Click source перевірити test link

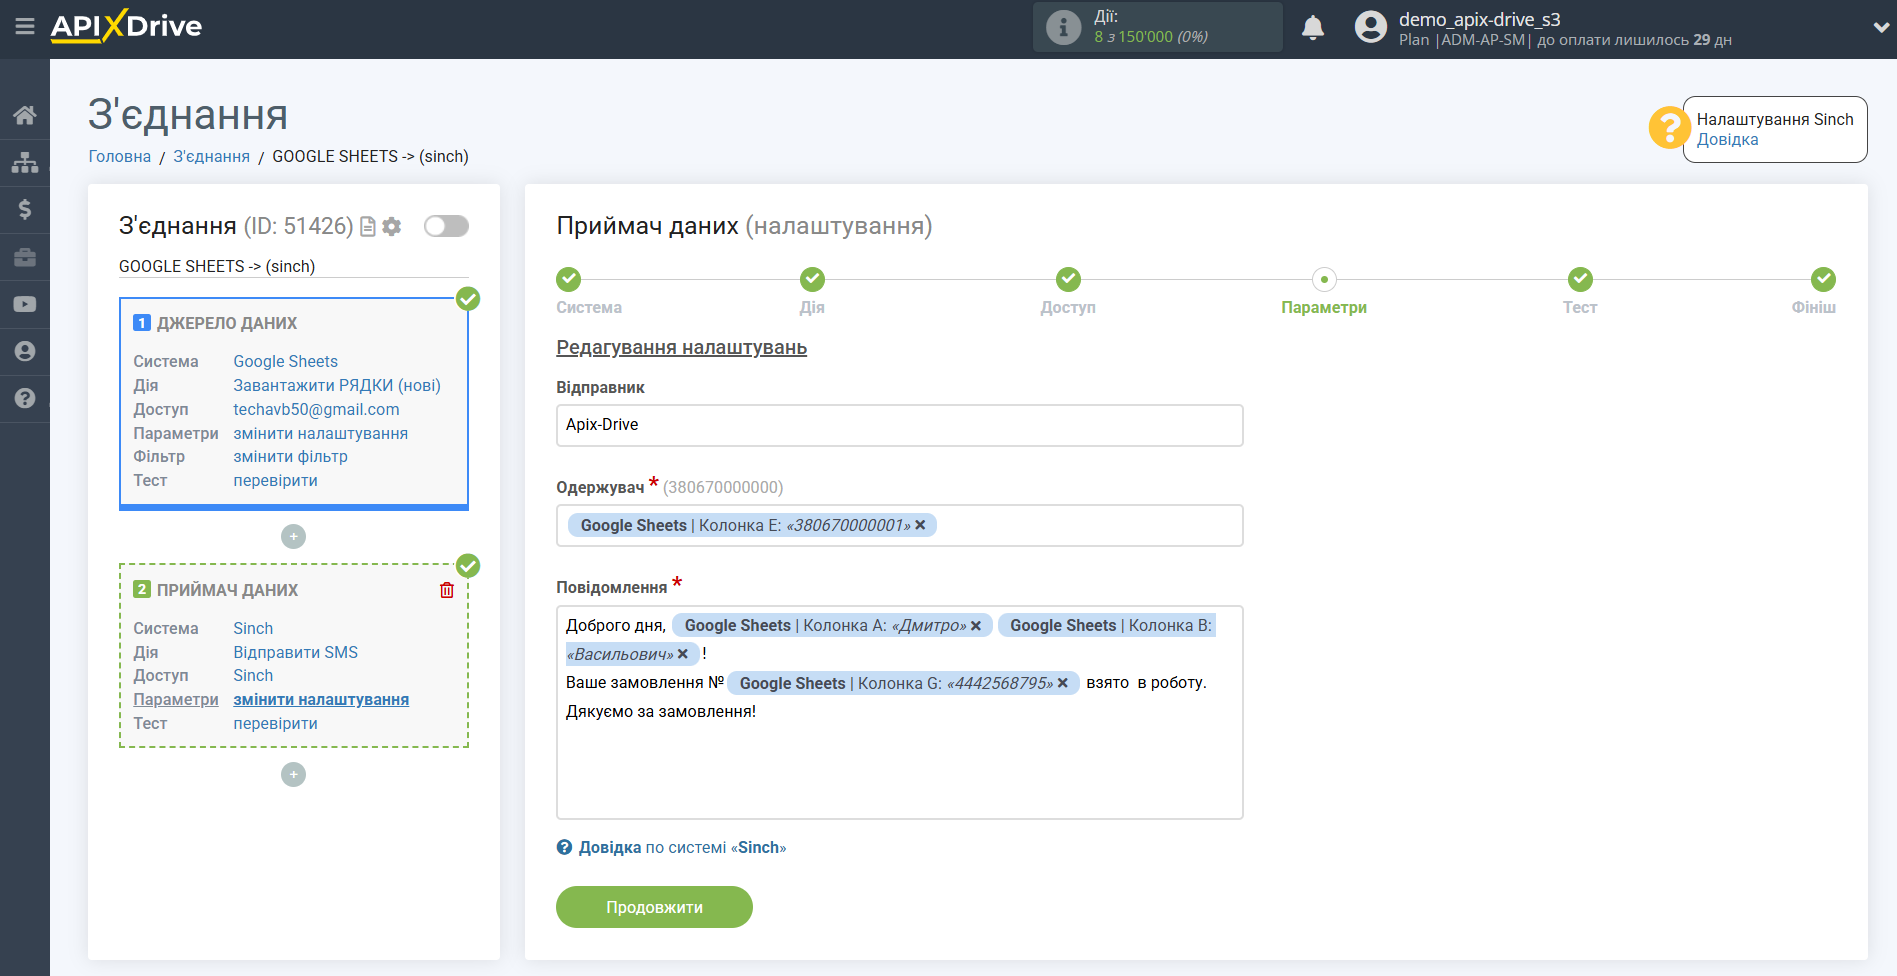tap(275, 481)
